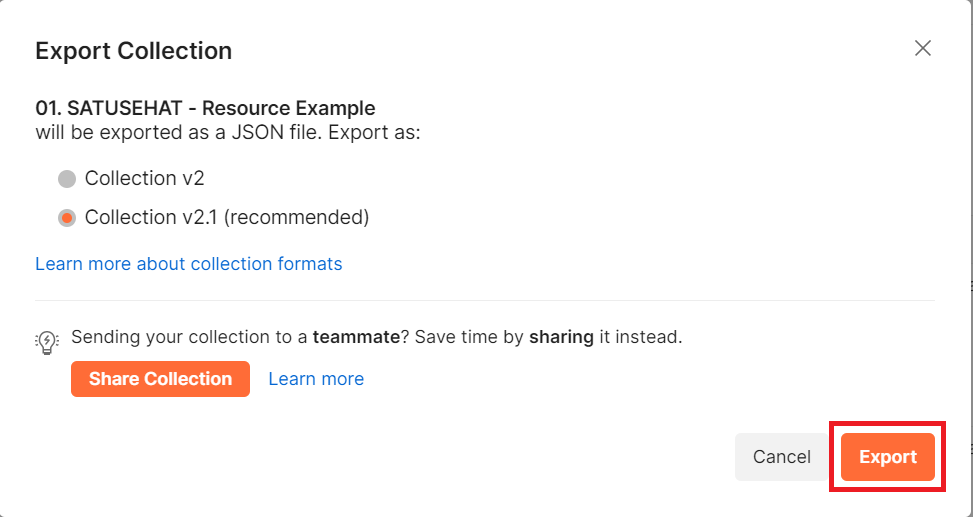
Task: Confirm with the orange Export button
Action: 887,457
